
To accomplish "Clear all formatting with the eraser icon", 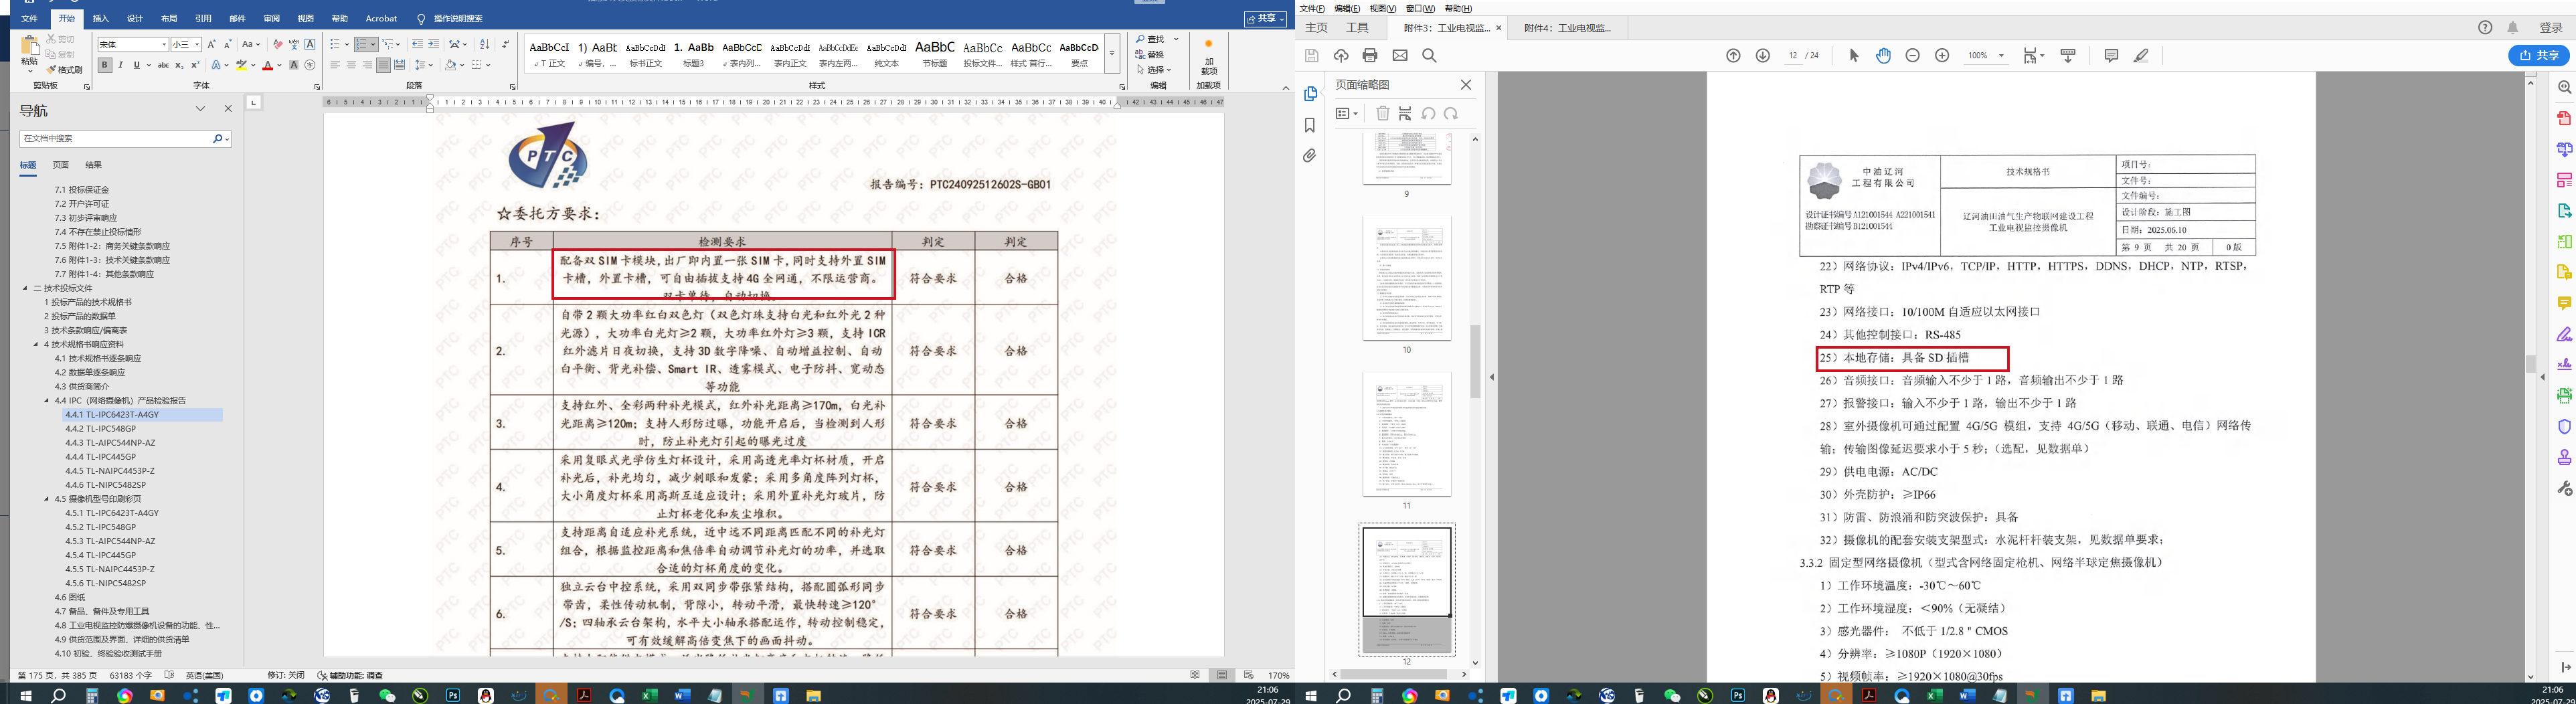I will click(278, 44).
